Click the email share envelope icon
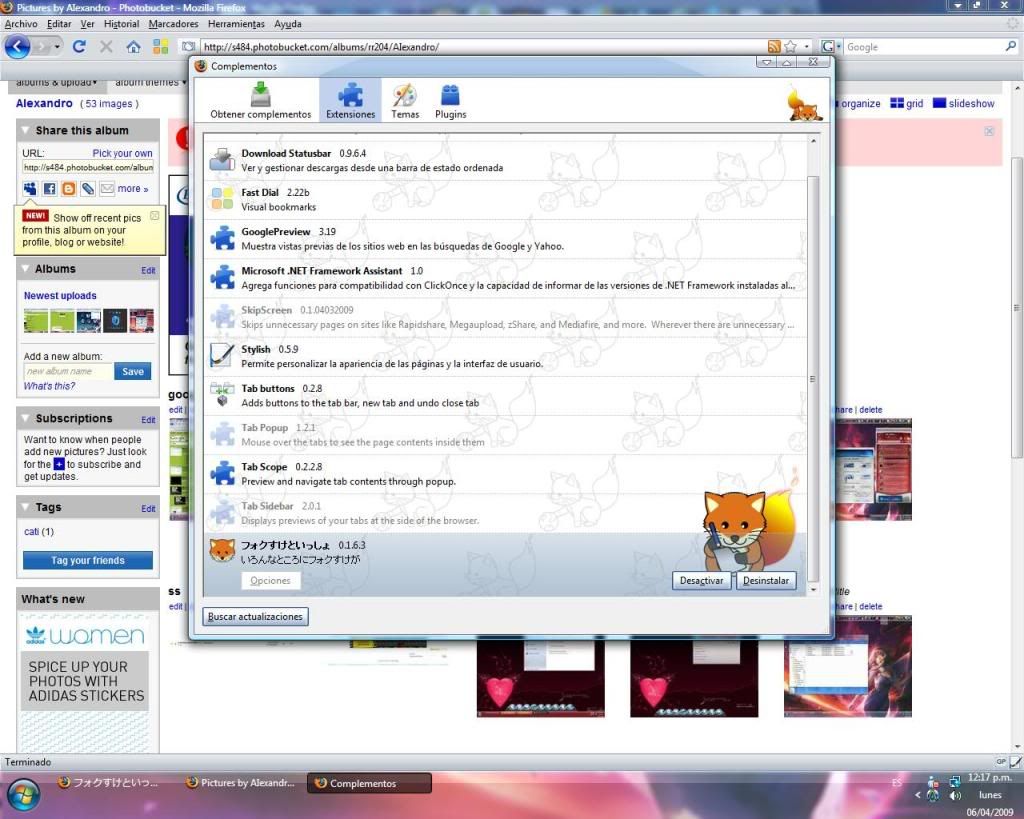 point(107,189)
